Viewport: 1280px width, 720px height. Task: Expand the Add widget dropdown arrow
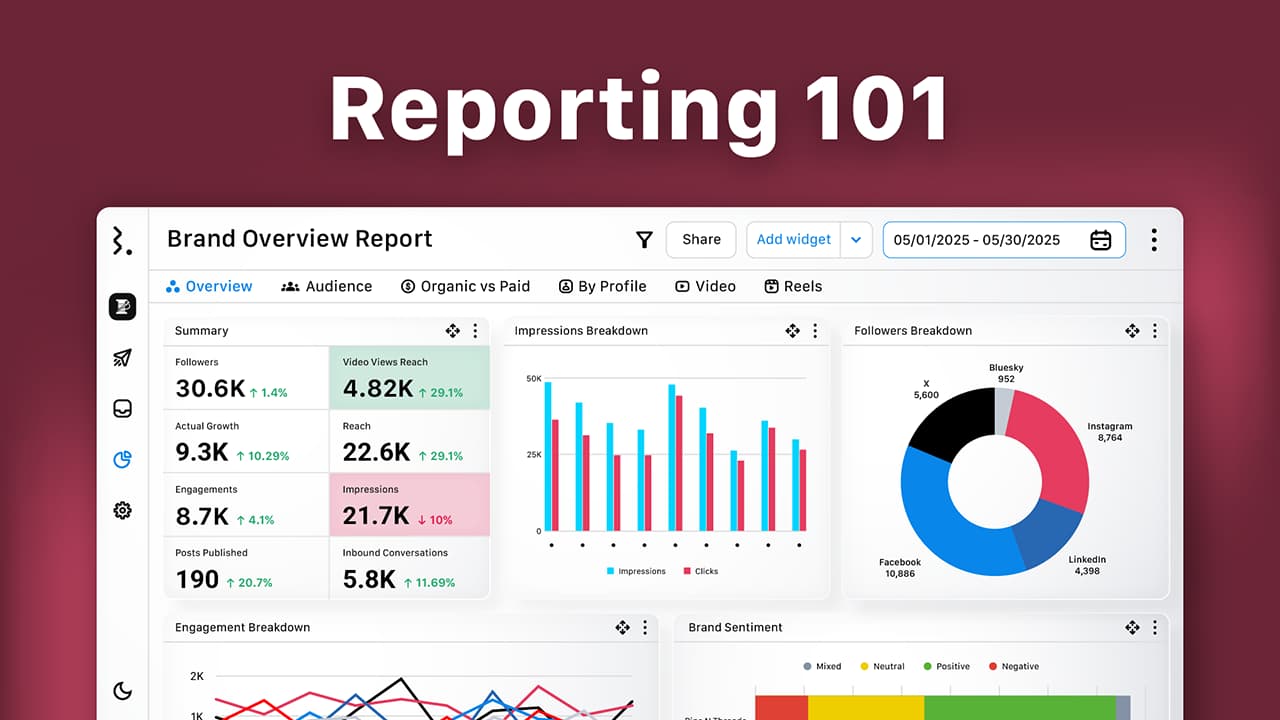coord(855,240)
